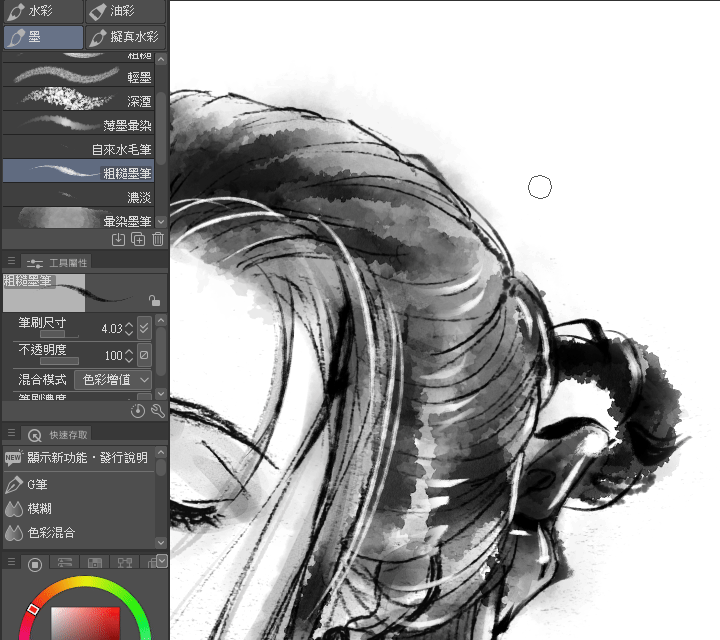Choose the 濃淡 brush preset
This screenshot has width=720, height=640.
78,195
